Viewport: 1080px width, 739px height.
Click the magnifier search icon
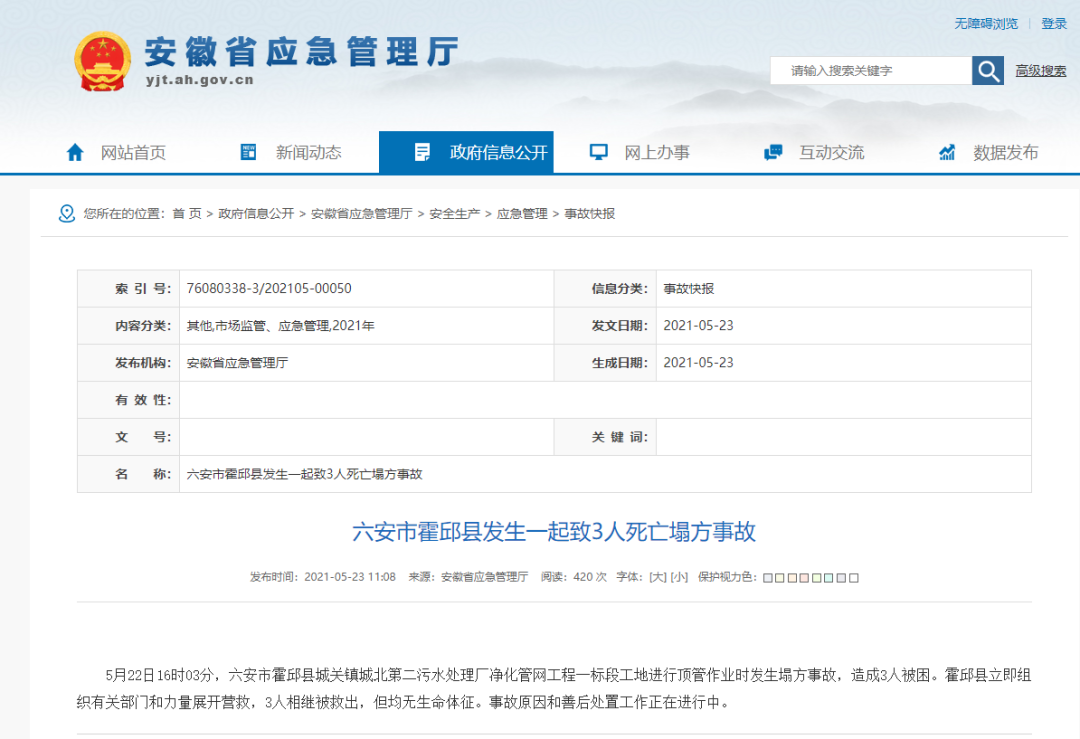tap(987, 70)
